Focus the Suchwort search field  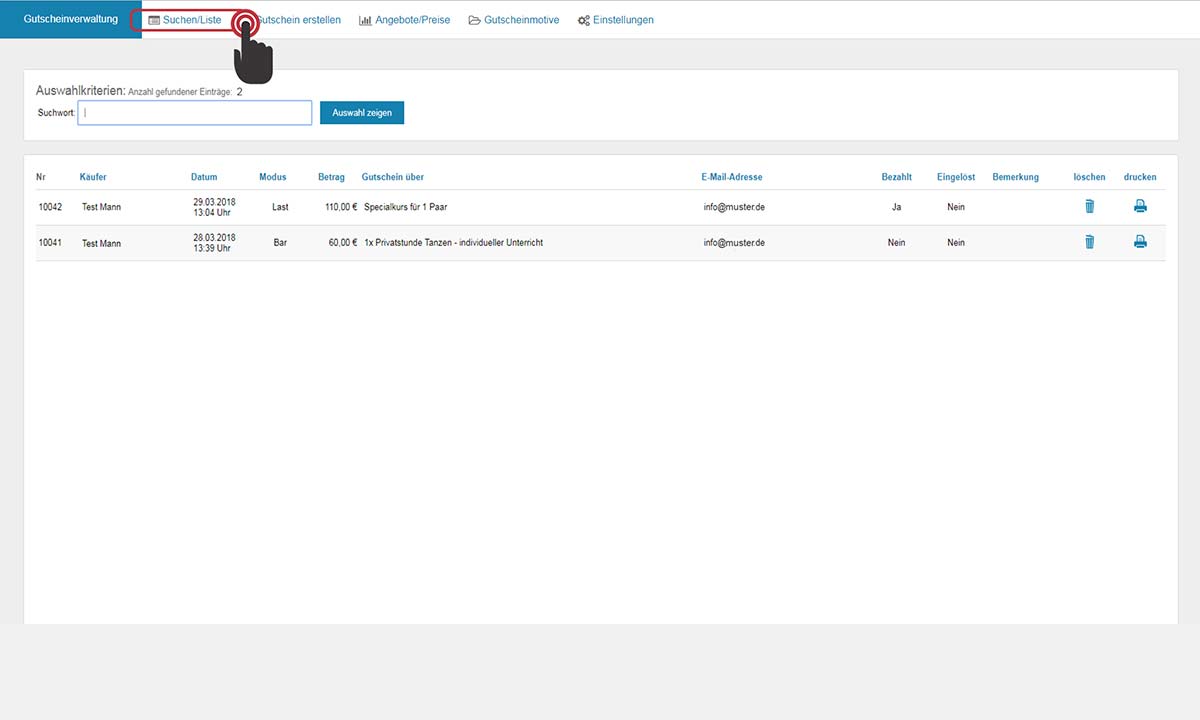pyautogui.click(x=195, y=113)
